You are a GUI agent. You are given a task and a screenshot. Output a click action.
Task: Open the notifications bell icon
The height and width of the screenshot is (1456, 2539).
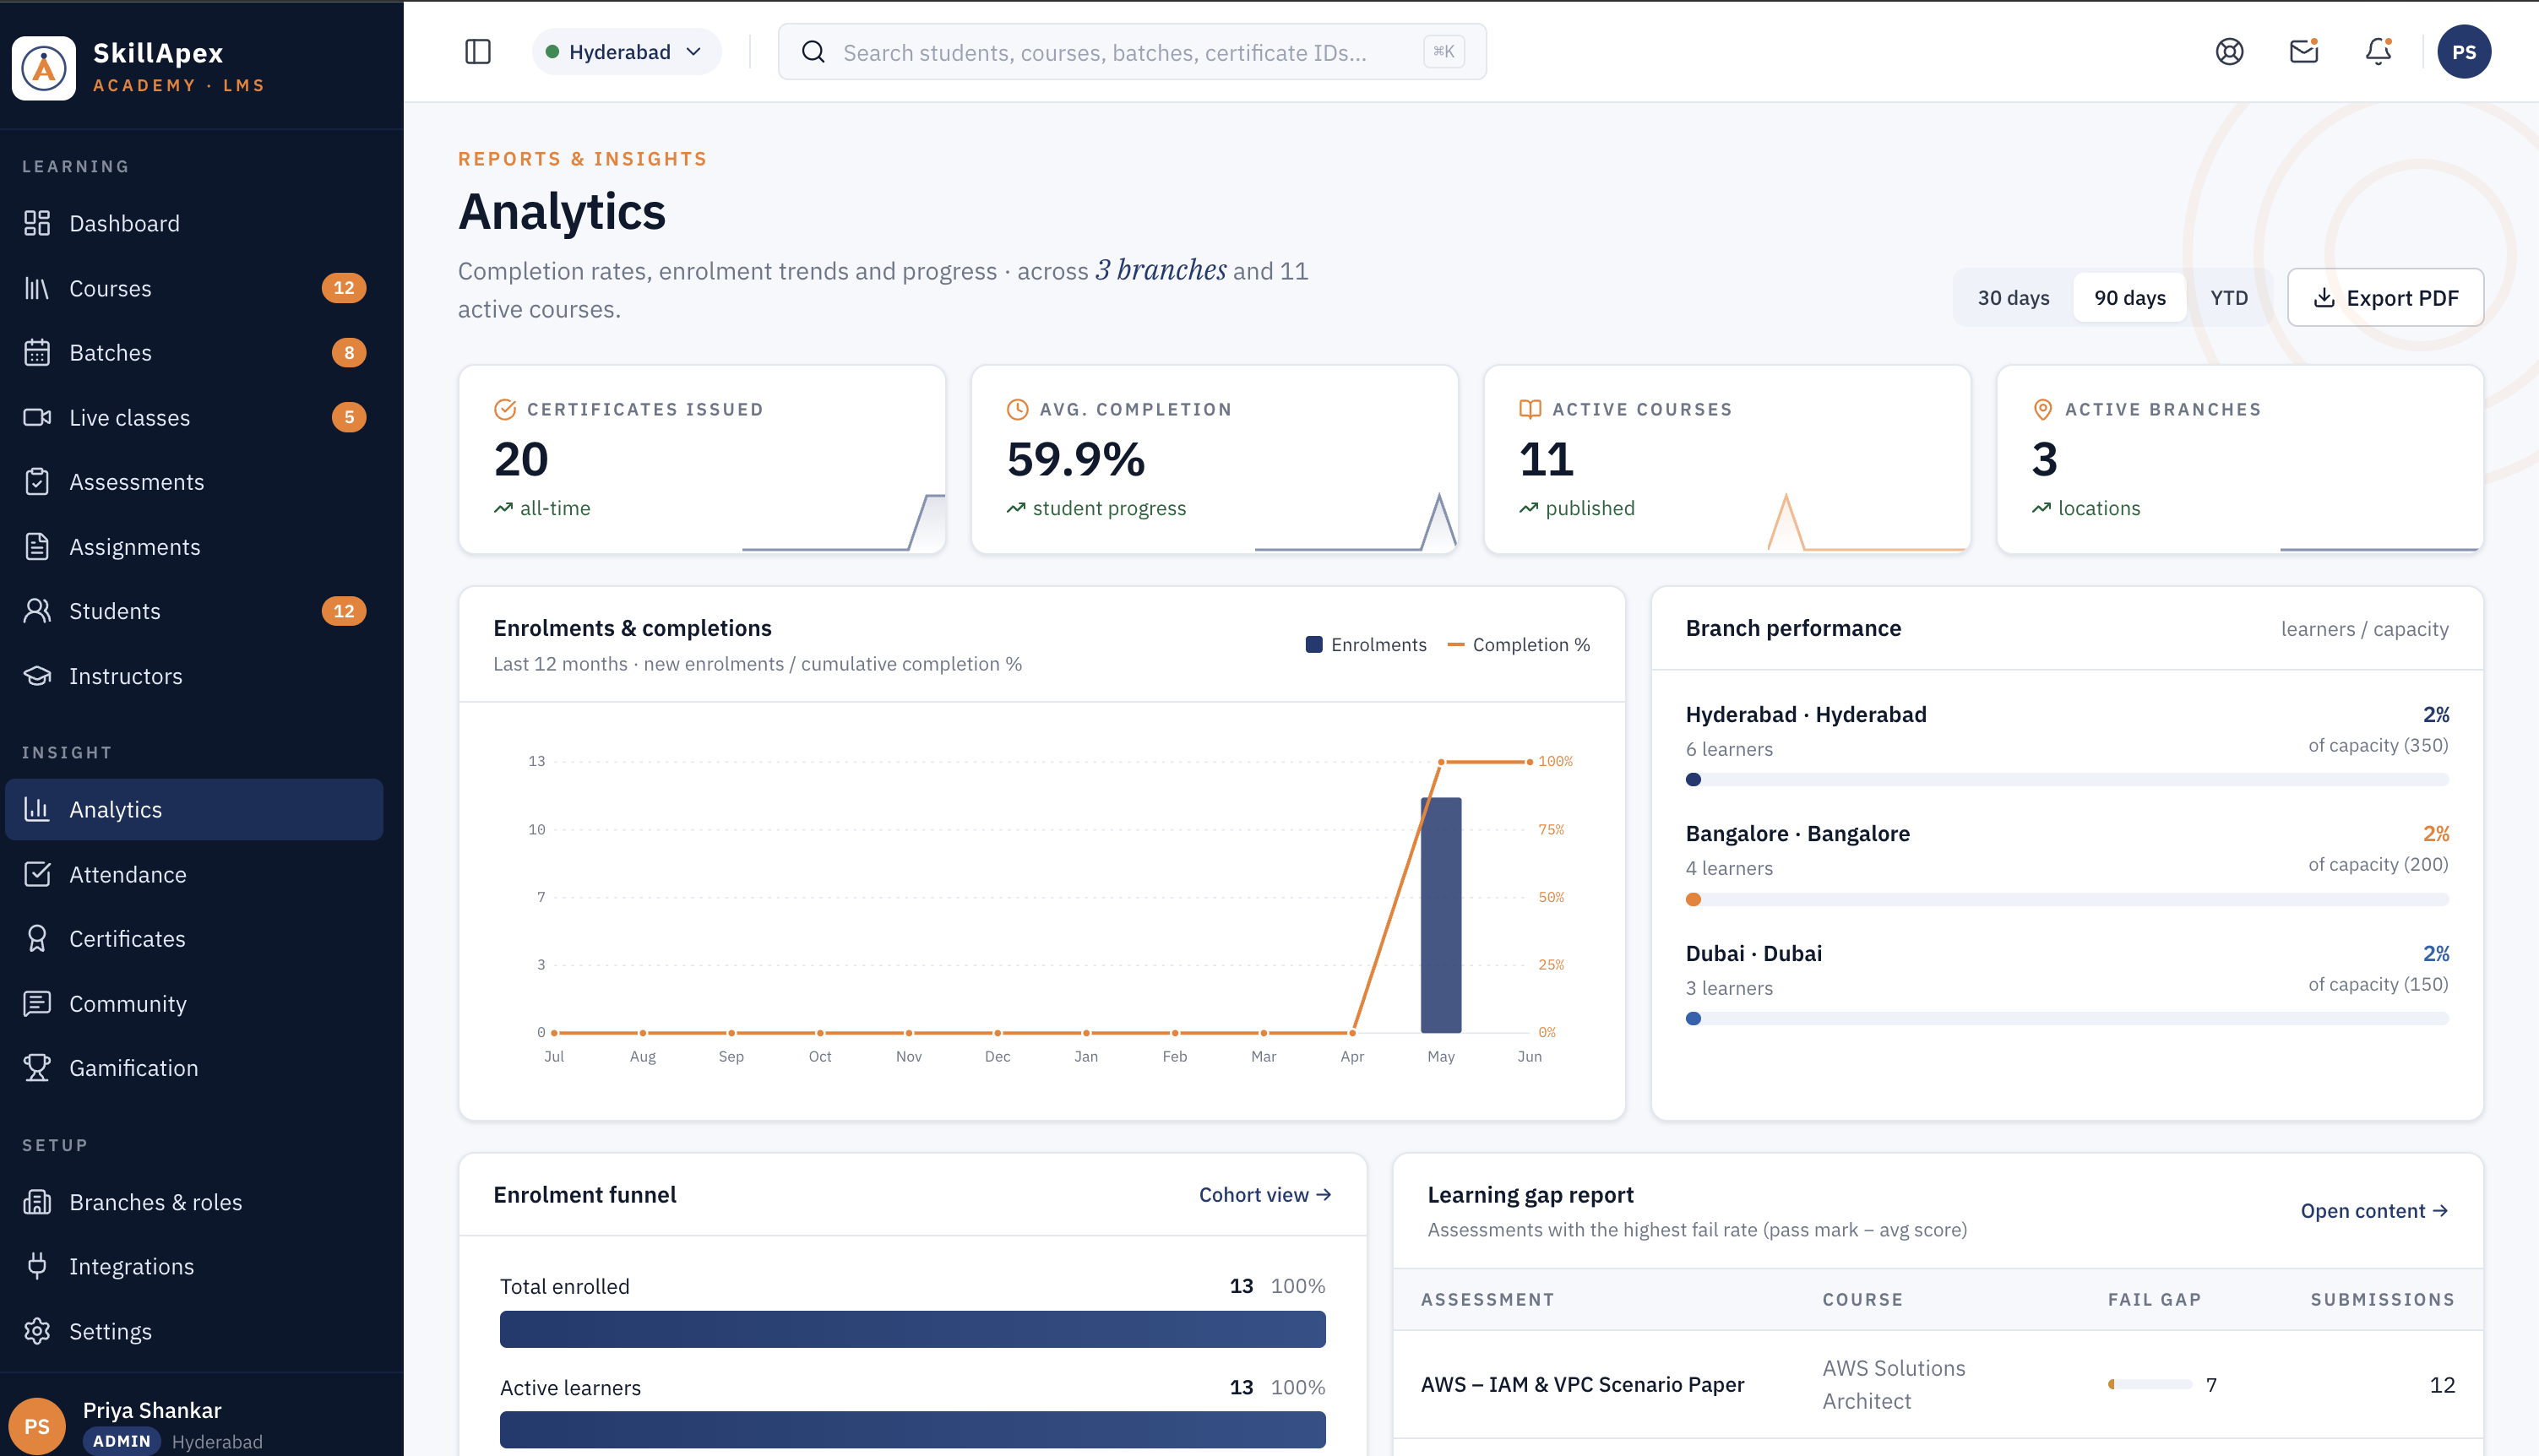tap(2378, 51)
